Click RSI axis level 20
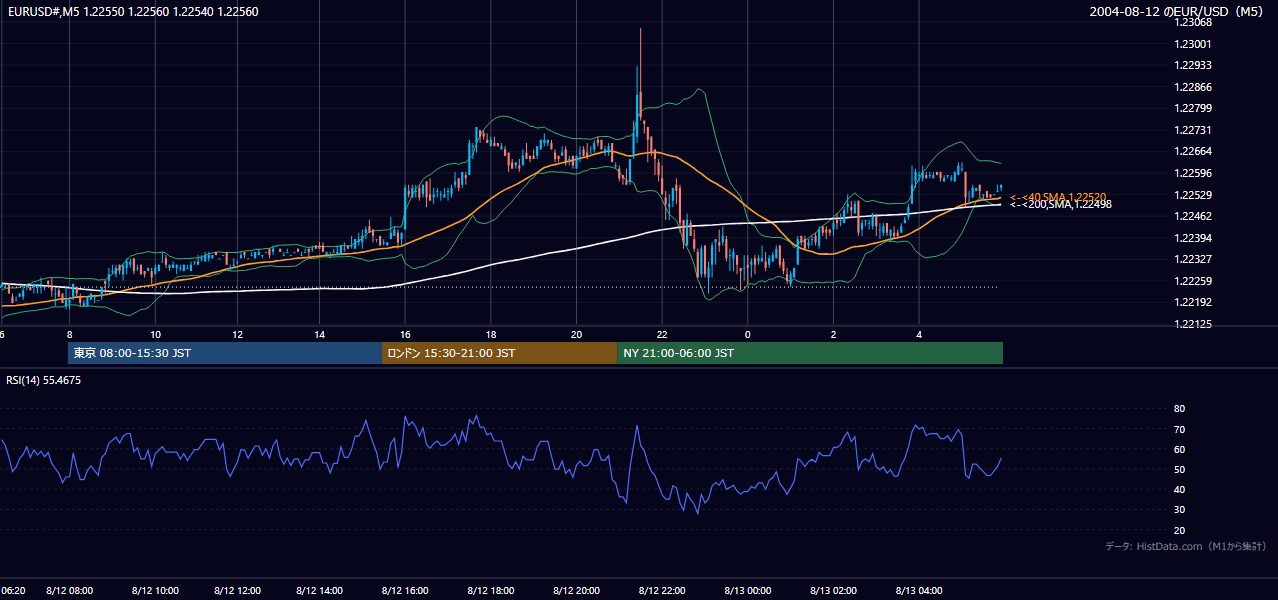 pos(1180,530)
